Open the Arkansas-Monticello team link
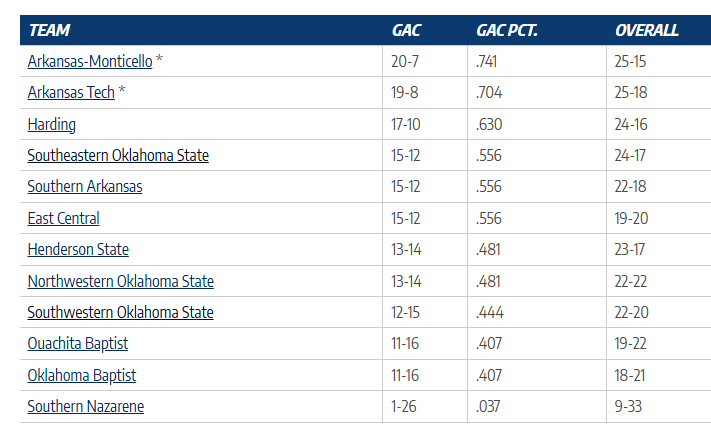Viewport: 711px width, 433px height. pyautogui.click(x=90, y=61)
